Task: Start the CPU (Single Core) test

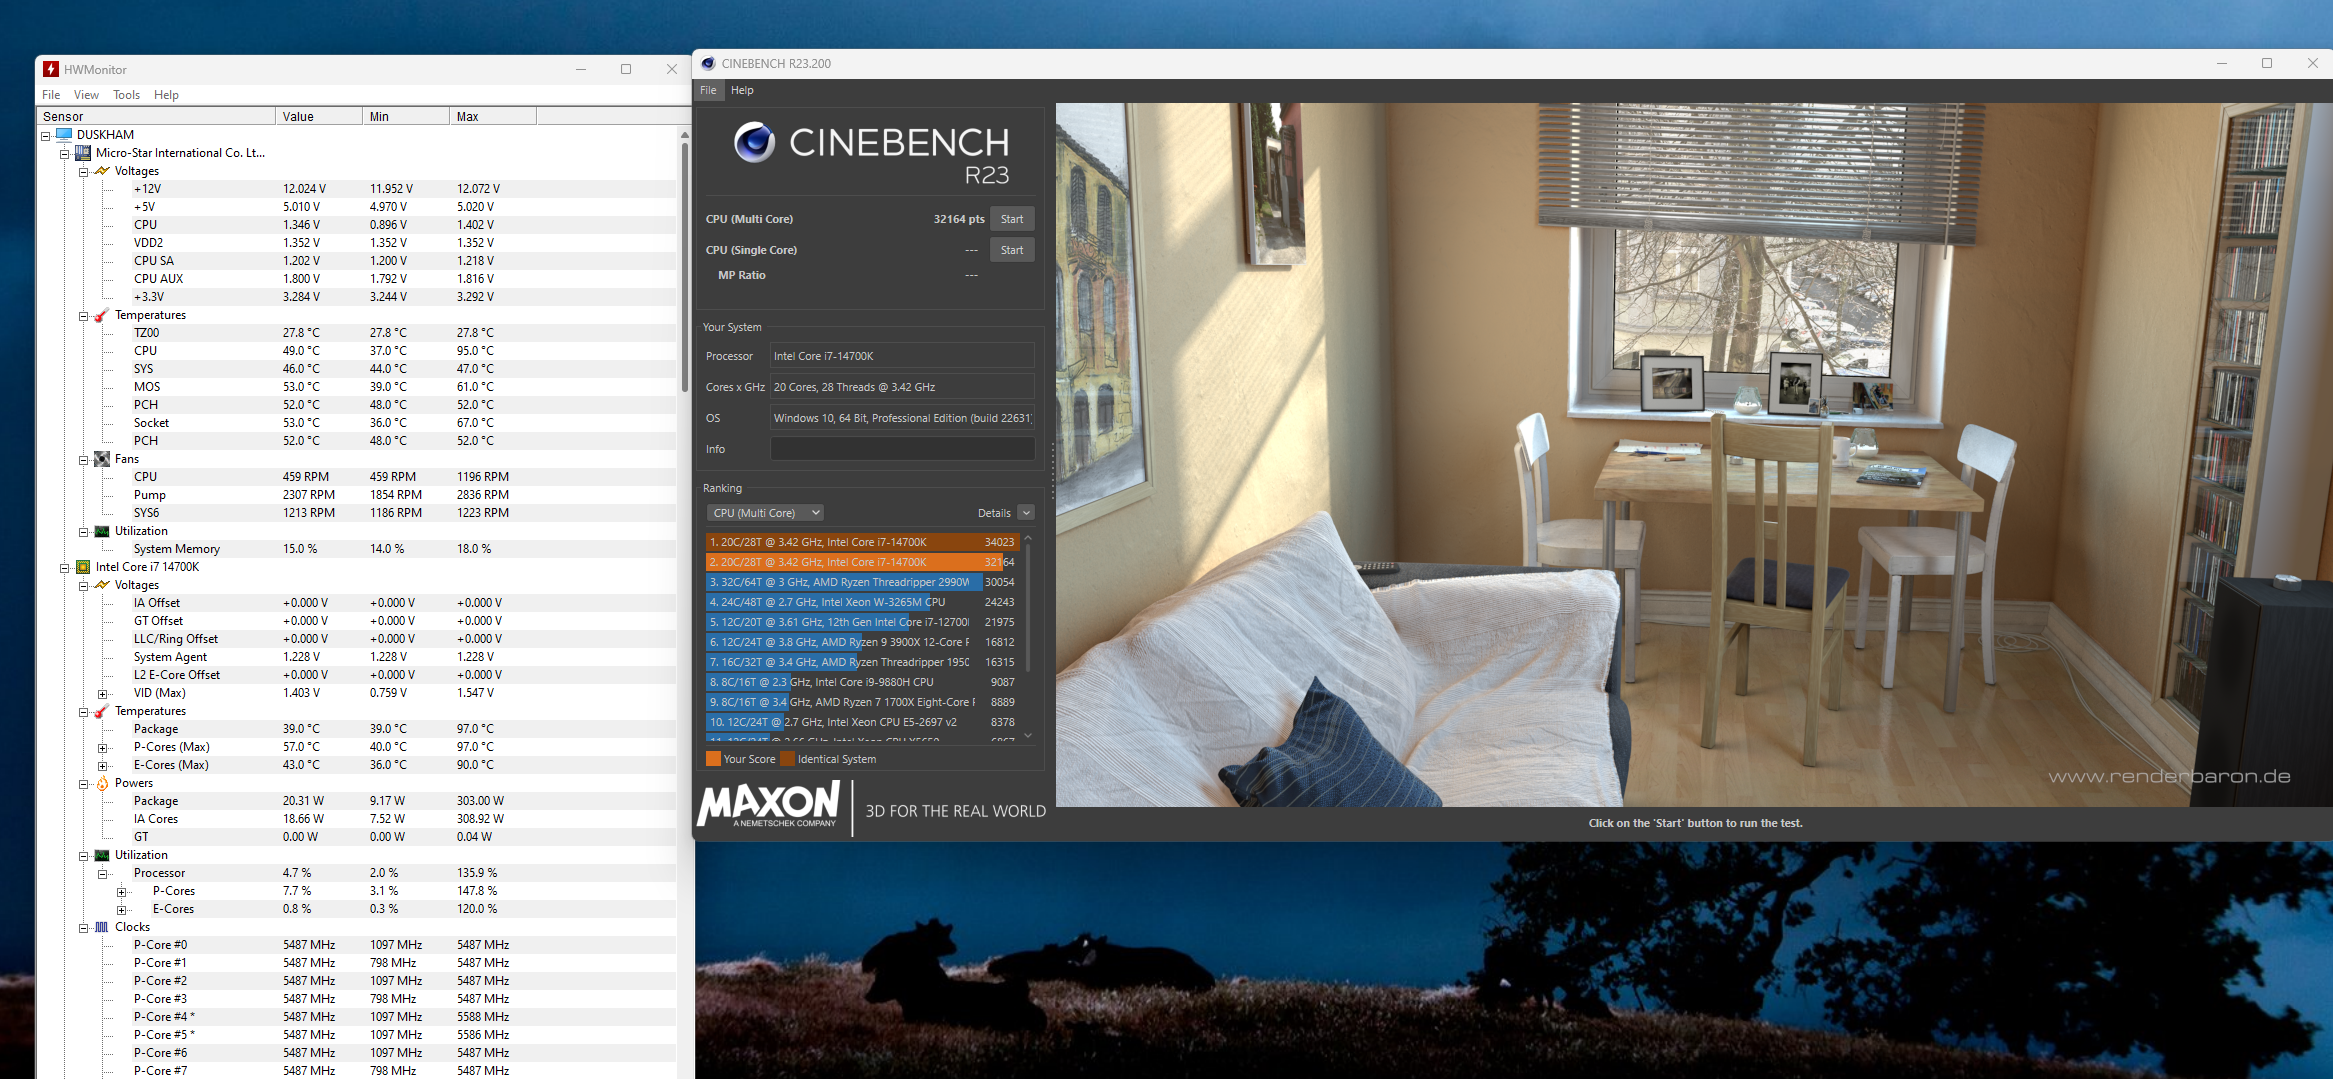Action: pos(1012,250)
